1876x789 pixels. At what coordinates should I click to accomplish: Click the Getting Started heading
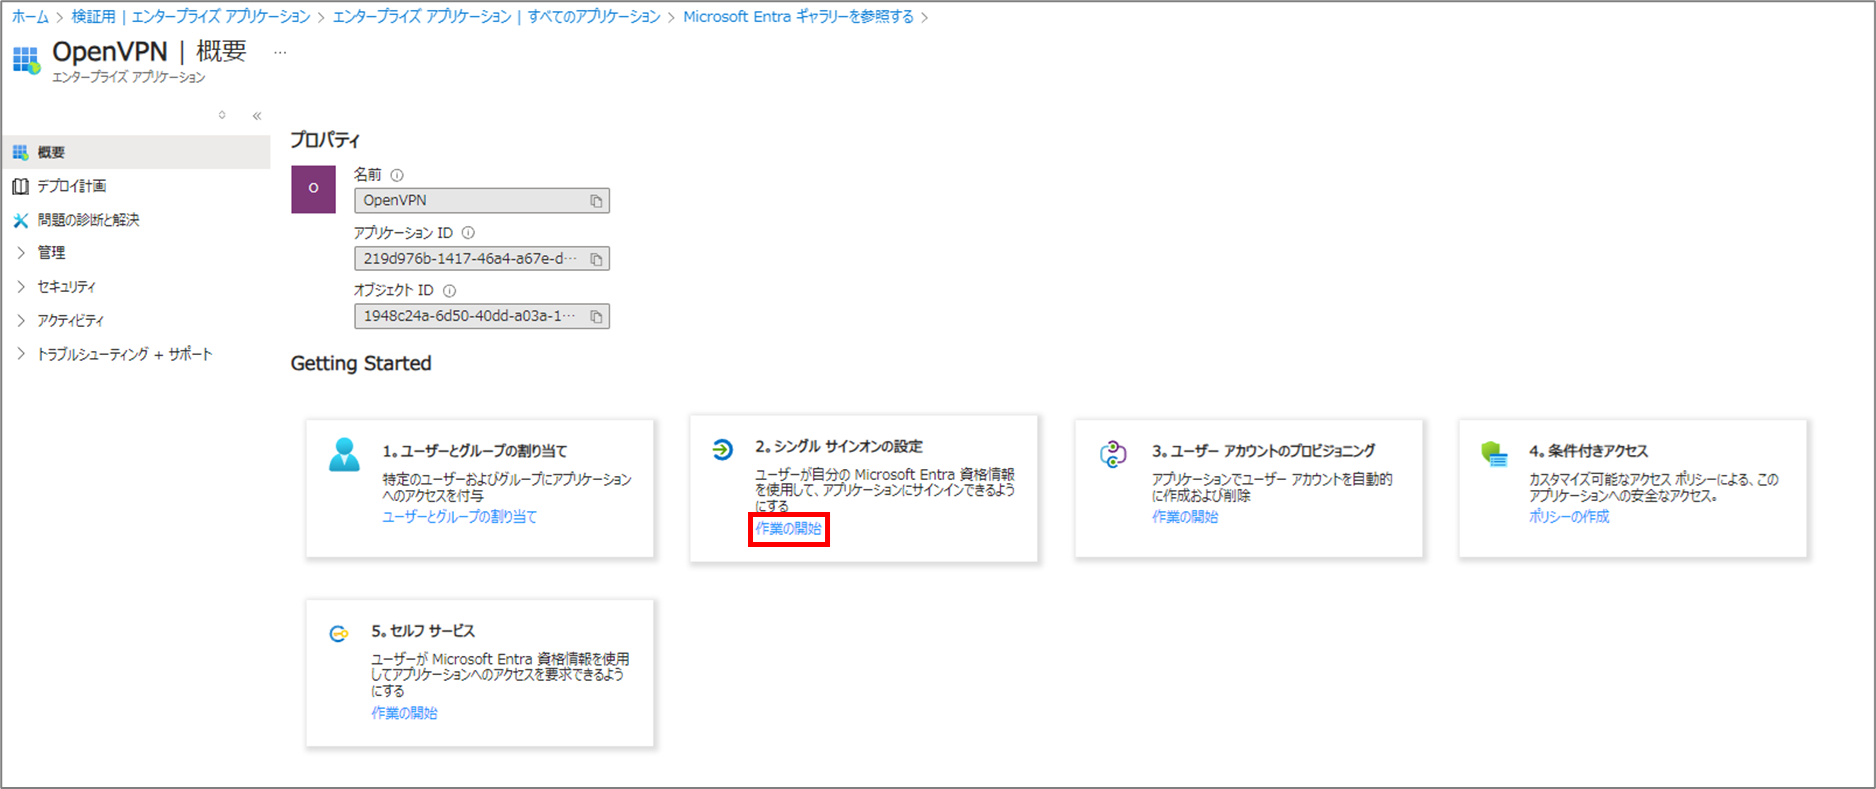pyautogui.click(x=361, y=364)
